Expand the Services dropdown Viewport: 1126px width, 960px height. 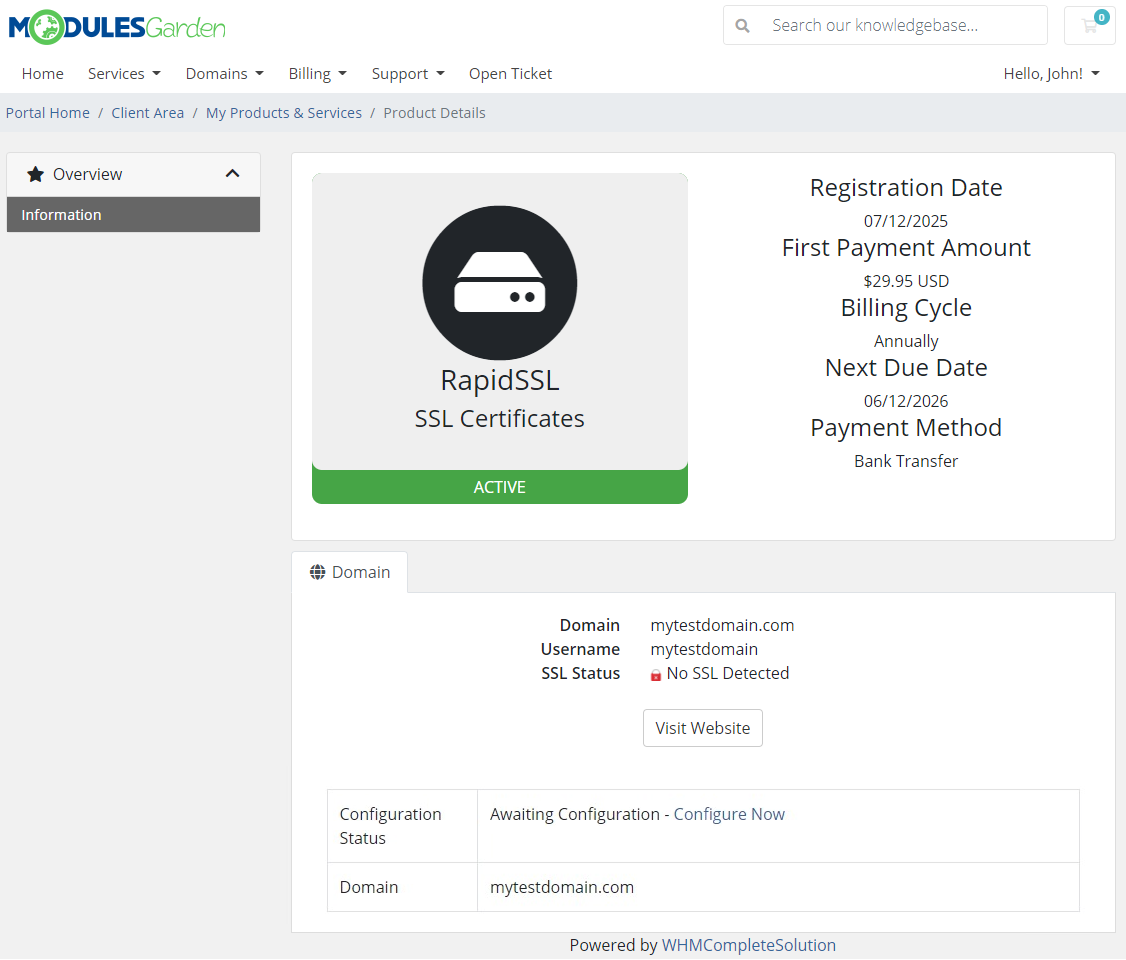click(x=124, y=73)
